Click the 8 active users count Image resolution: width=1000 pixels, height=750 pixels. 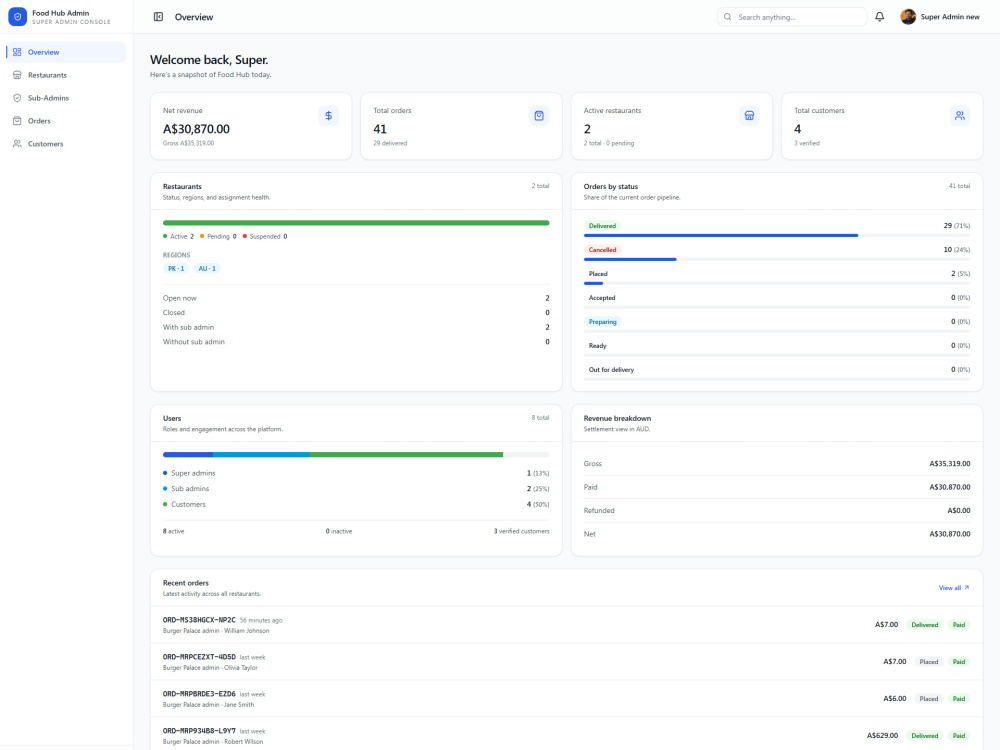(x=173, y=531)
